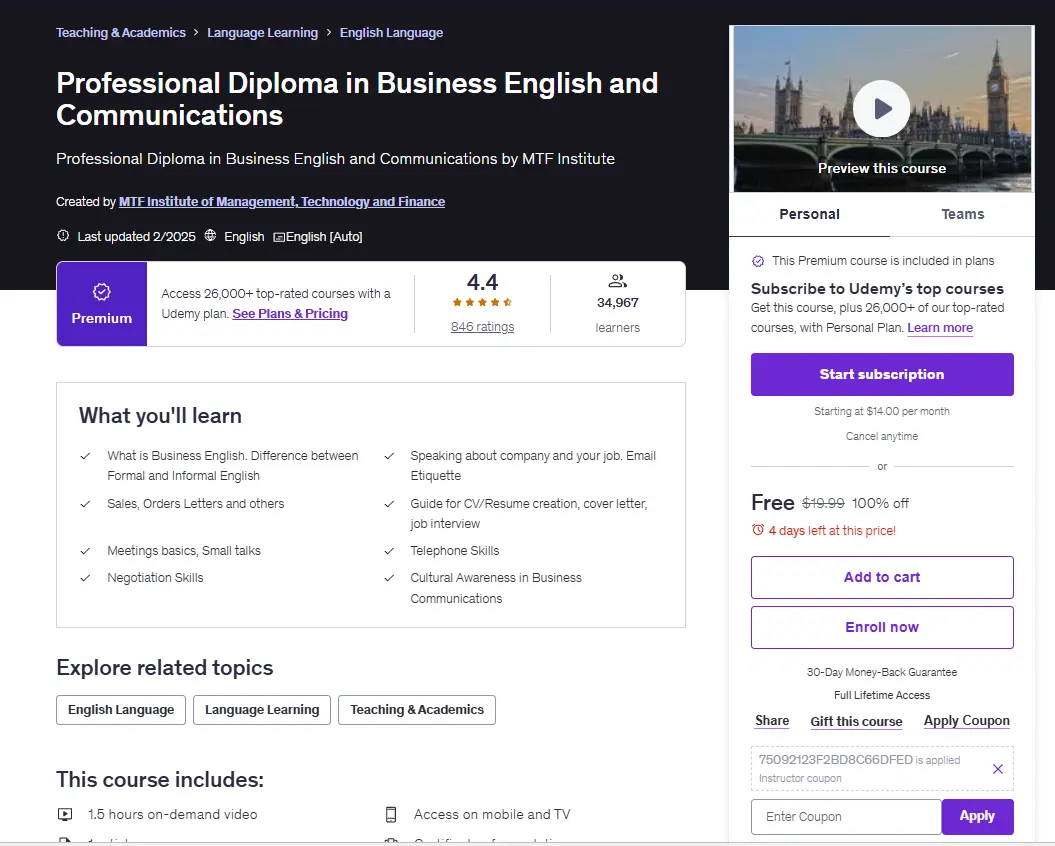Viewport: 1055px width, 846px height.
Task: Click '1.5 hours on-demand video' text
Action: [172, 814]
